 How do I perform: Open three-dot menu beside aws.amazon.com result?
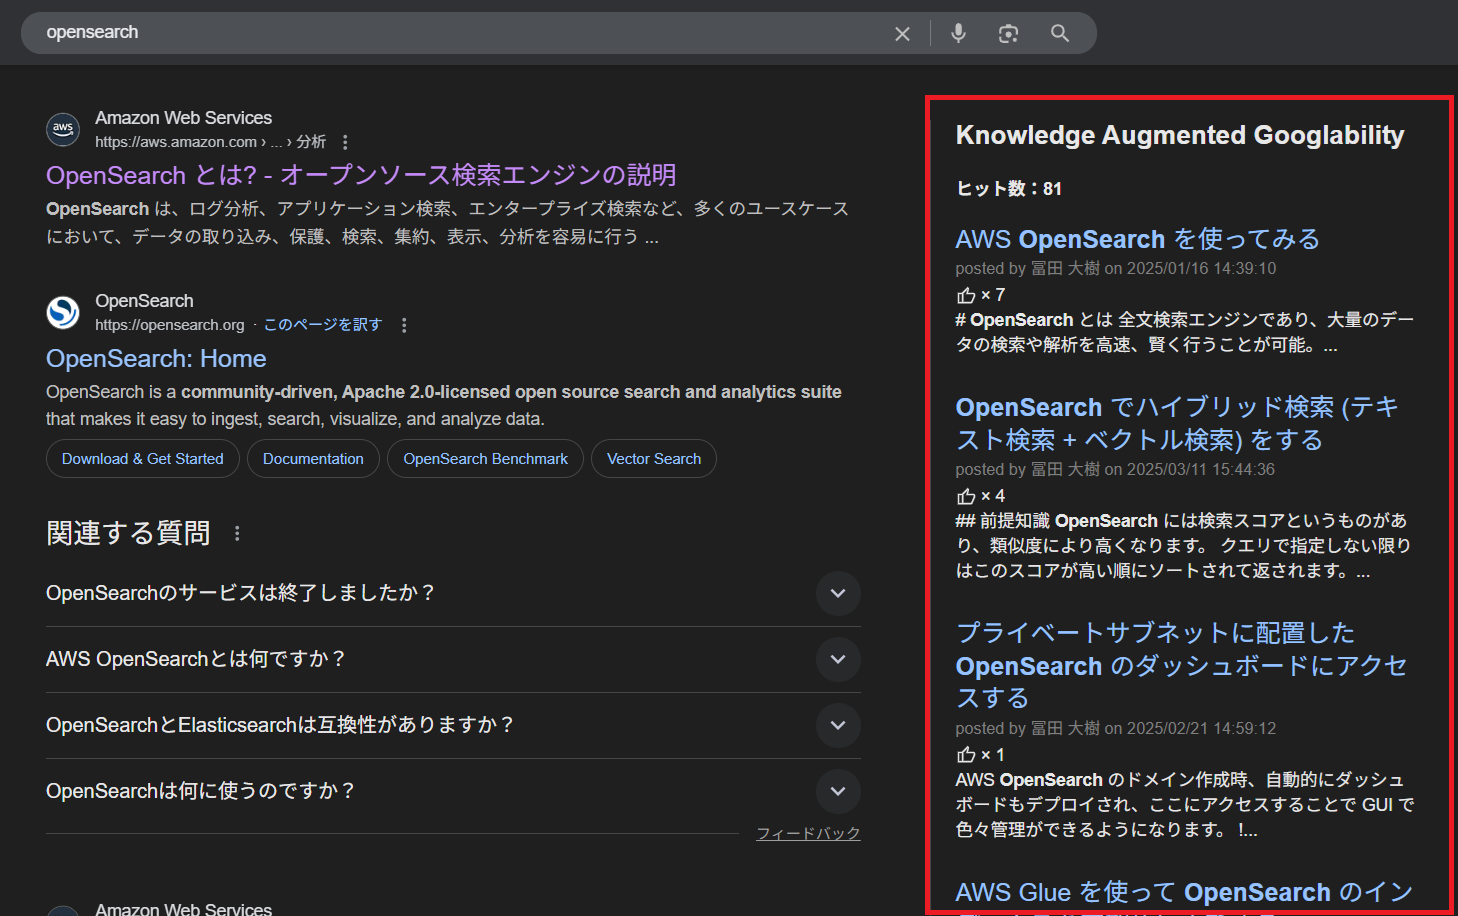[x=345, y=142]
